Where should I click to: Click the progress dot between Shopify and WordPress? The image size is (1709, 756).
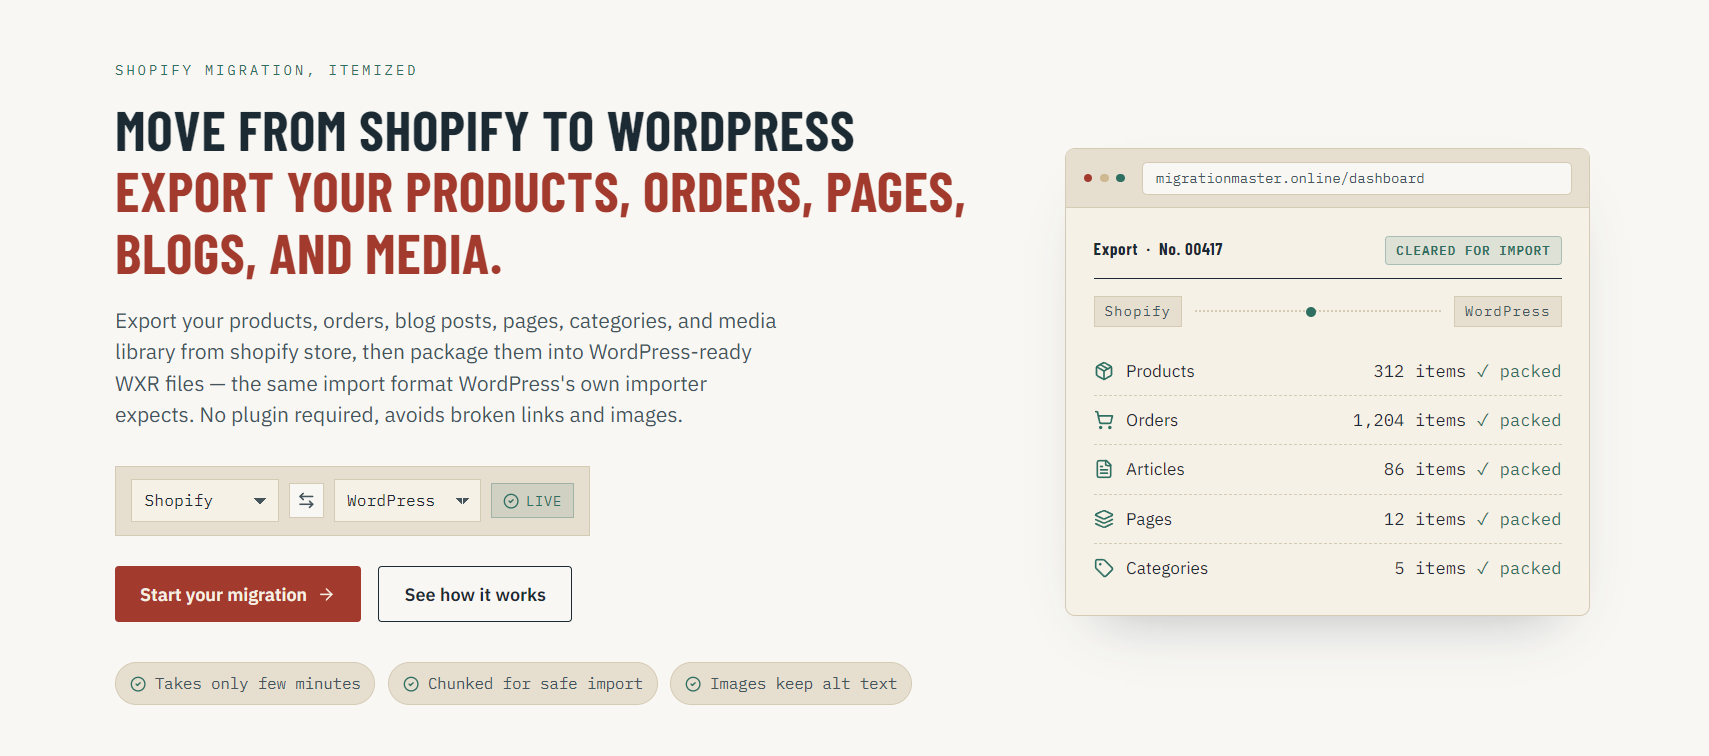[1311, 312]
